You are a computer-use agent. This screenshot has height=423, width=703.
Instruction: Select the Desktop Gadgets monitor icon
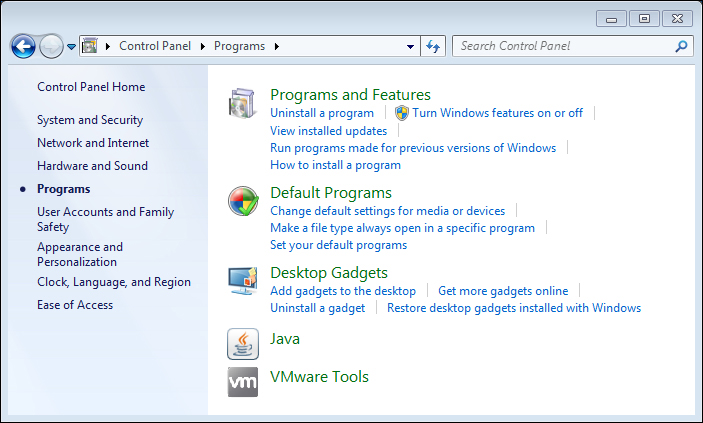click(x=243, y=281)
